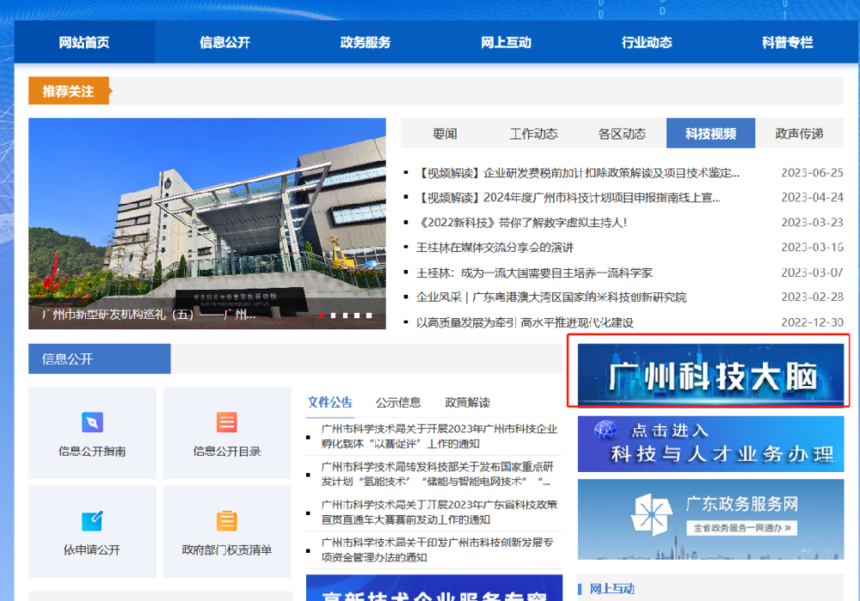This screenshot has width=860, height=601.
Task: Open 以高质量发展为牵引 article
Action: click(x=525, y=322)
